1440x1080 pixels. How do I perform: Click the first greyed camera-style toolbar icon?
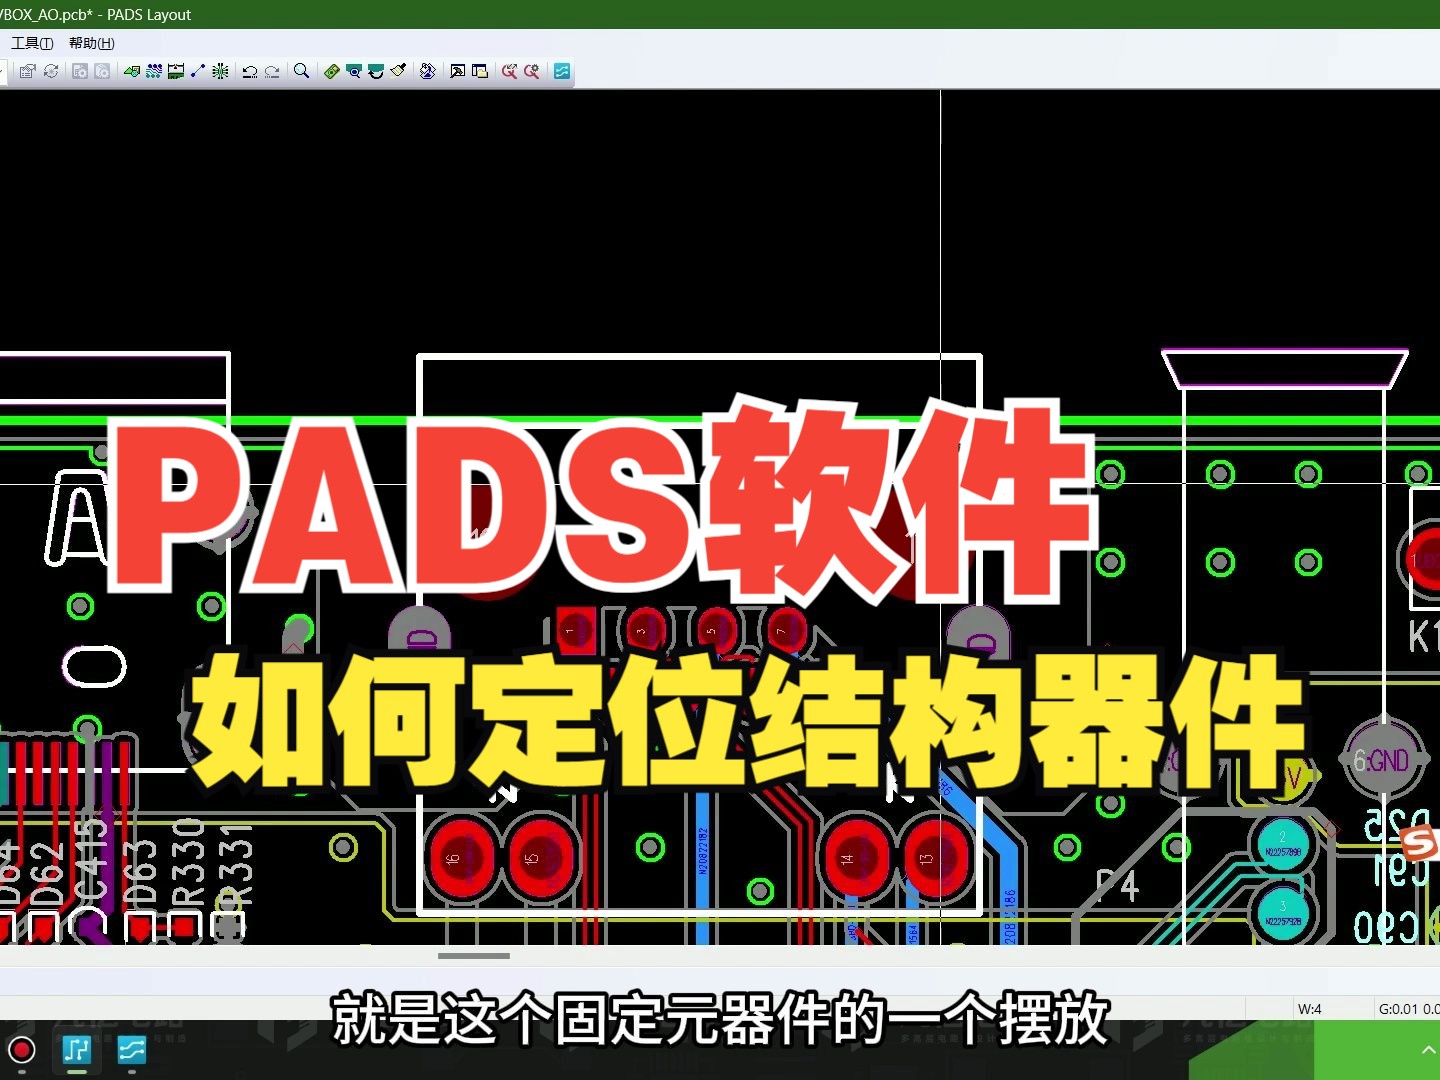coord(80,71)
